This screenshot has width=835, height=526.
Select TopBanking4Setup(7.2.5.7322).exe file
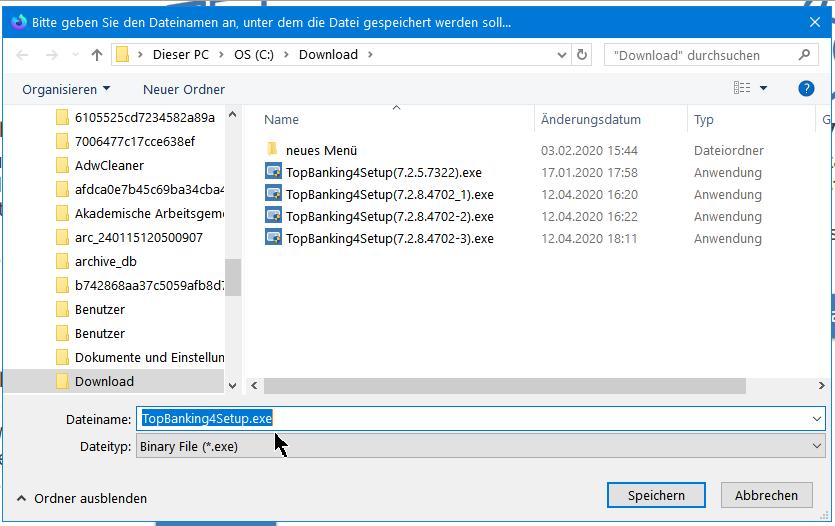(x=383, y=172)
